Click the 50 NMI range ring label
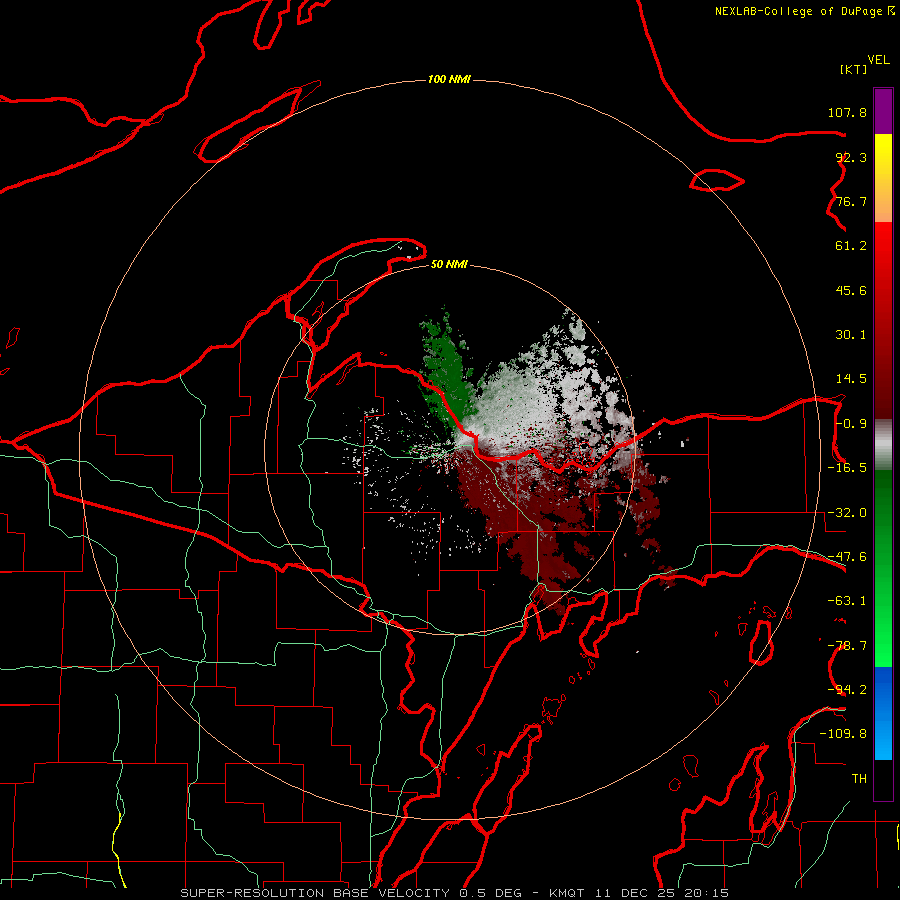 coord(449,264)
